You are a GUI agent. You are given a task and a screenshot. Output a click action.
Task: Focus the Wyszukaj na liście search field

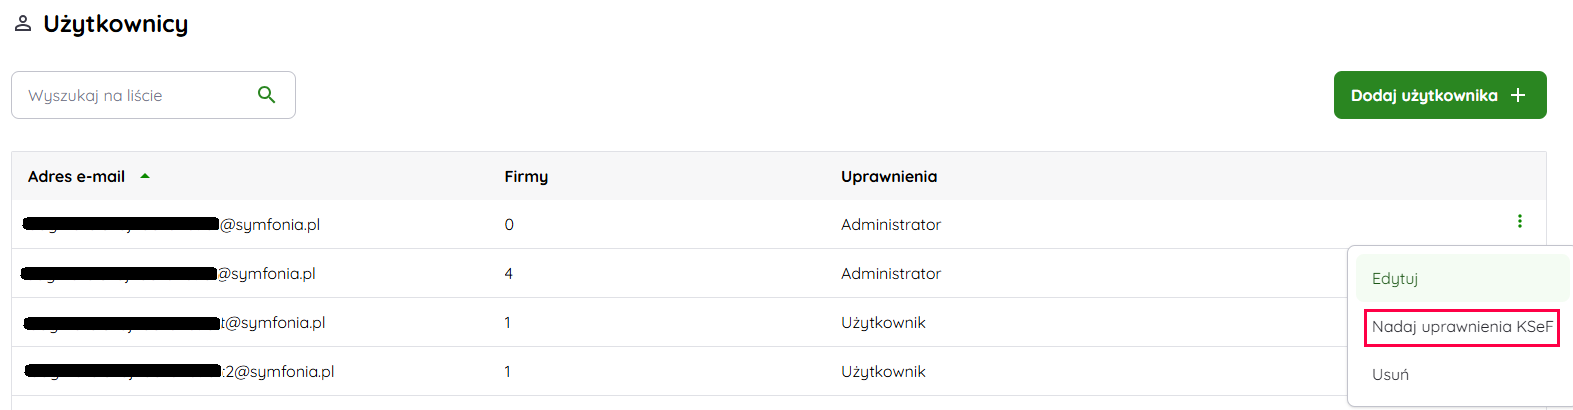[135, 95]
